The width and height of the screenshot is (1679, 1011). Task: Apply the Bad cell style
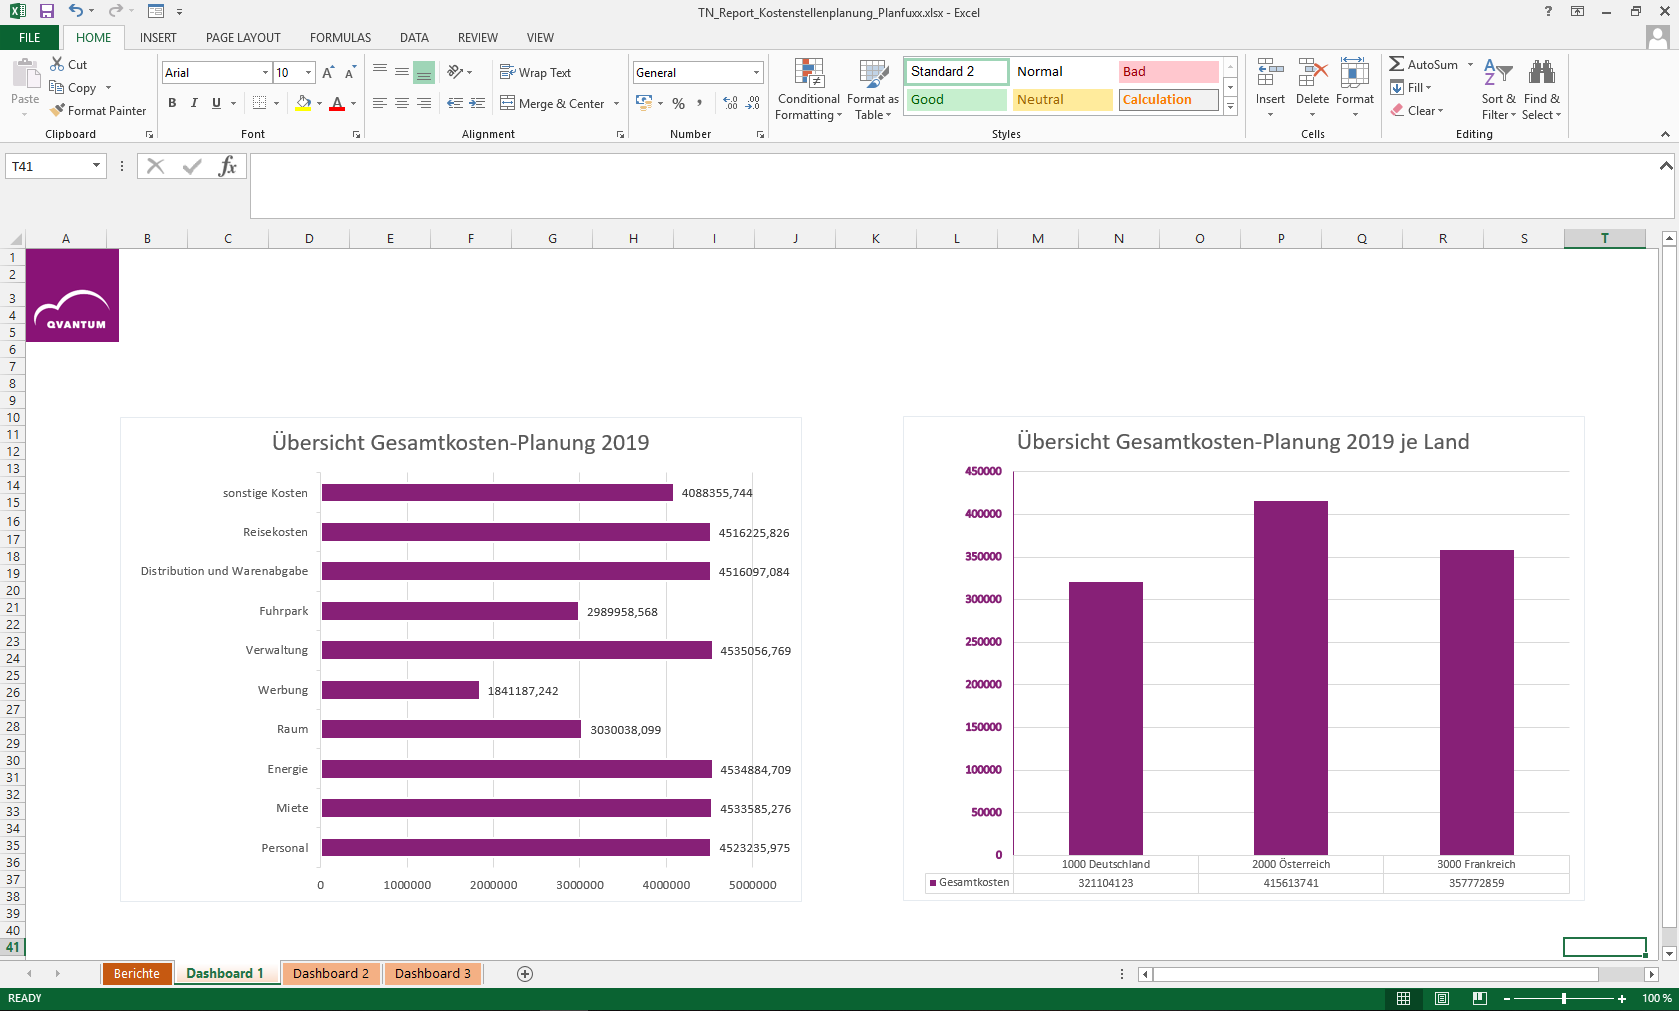[x=1168, y=71]
